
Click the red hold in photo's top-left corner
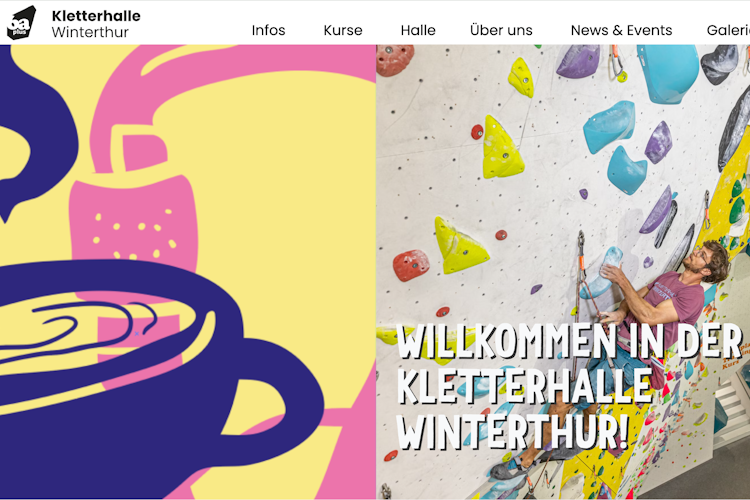(394, 59)
